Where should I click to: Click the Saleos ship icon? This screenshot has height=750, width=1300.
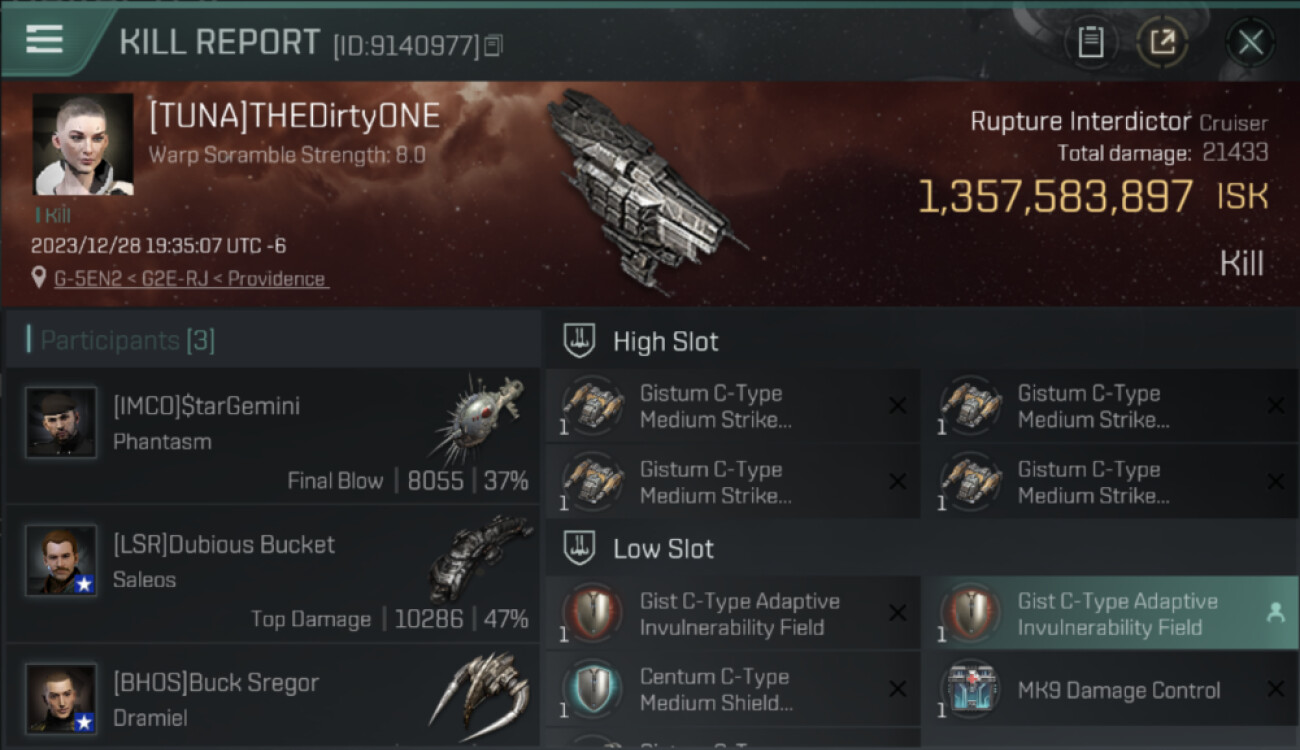click(x=481, y=557)
